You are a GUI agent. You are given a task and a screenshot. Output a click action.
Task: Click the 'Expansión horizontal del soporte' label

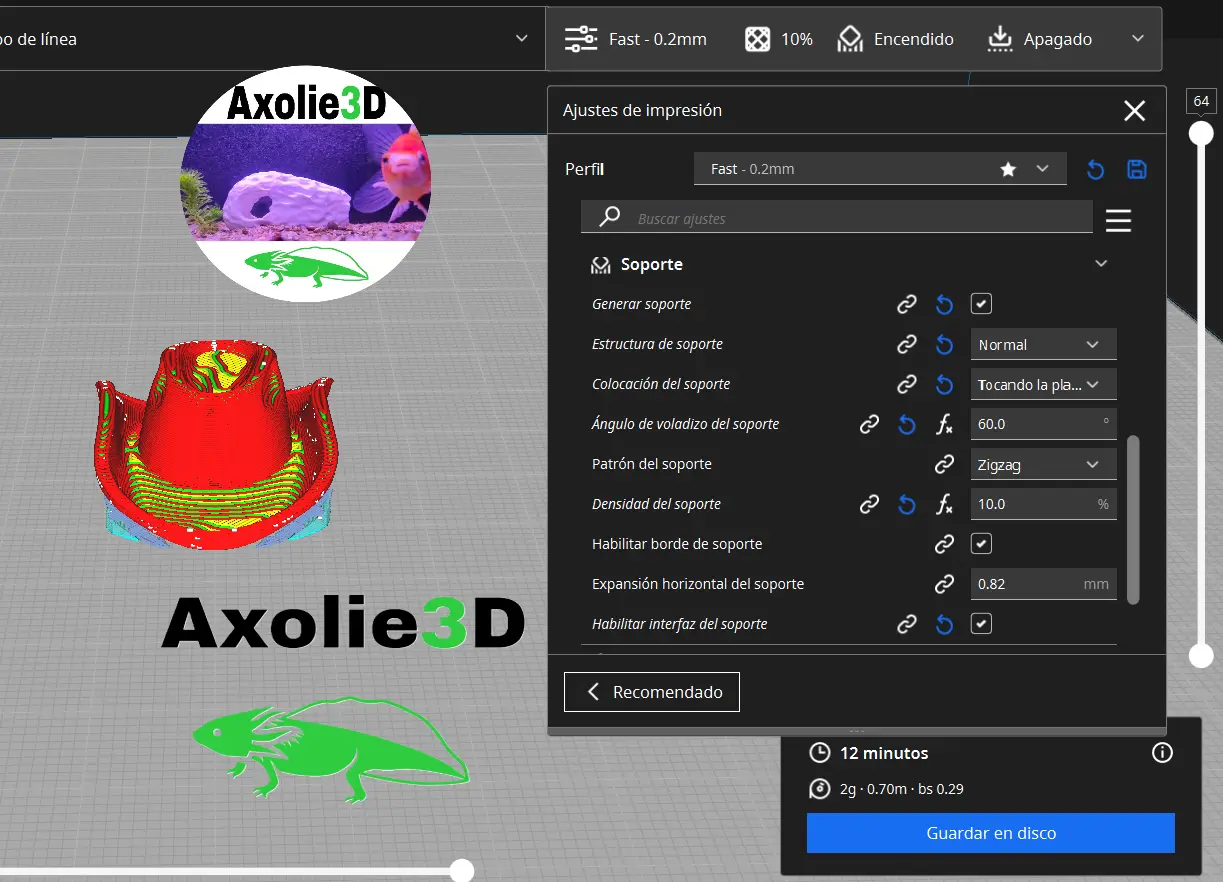point(698,584)
